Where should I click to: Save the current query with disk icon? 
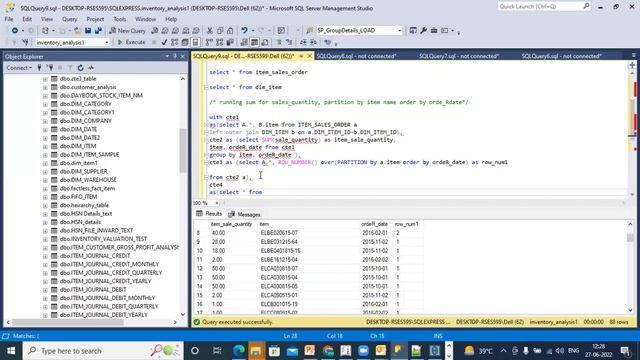coord(88,31)
